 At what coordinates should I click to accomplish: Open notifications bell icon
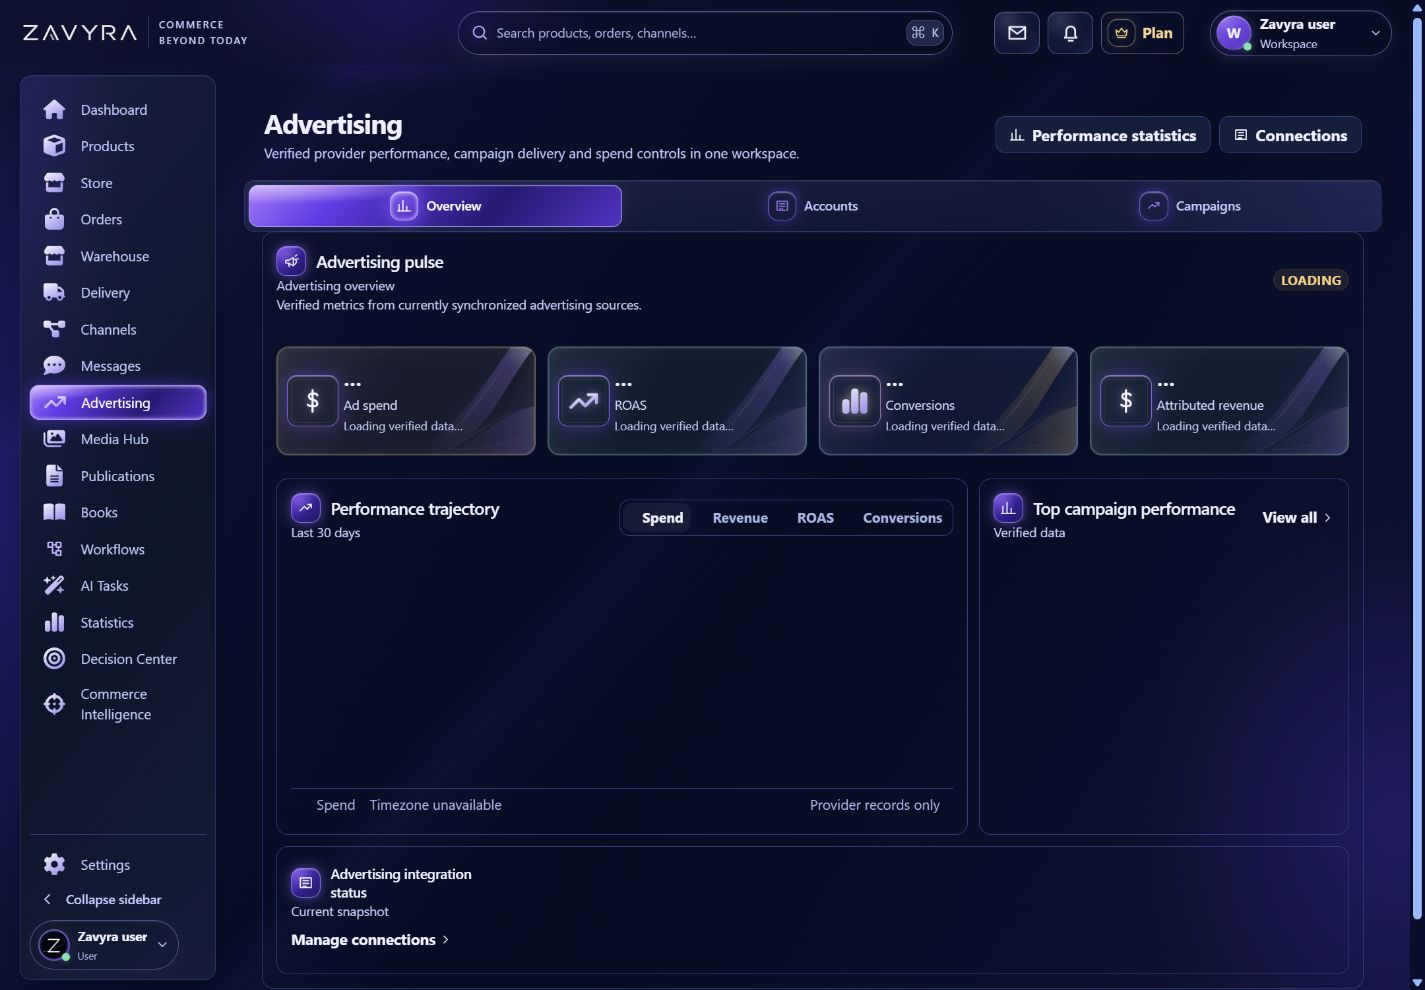pyautogui.click(x=1070, y=33)
